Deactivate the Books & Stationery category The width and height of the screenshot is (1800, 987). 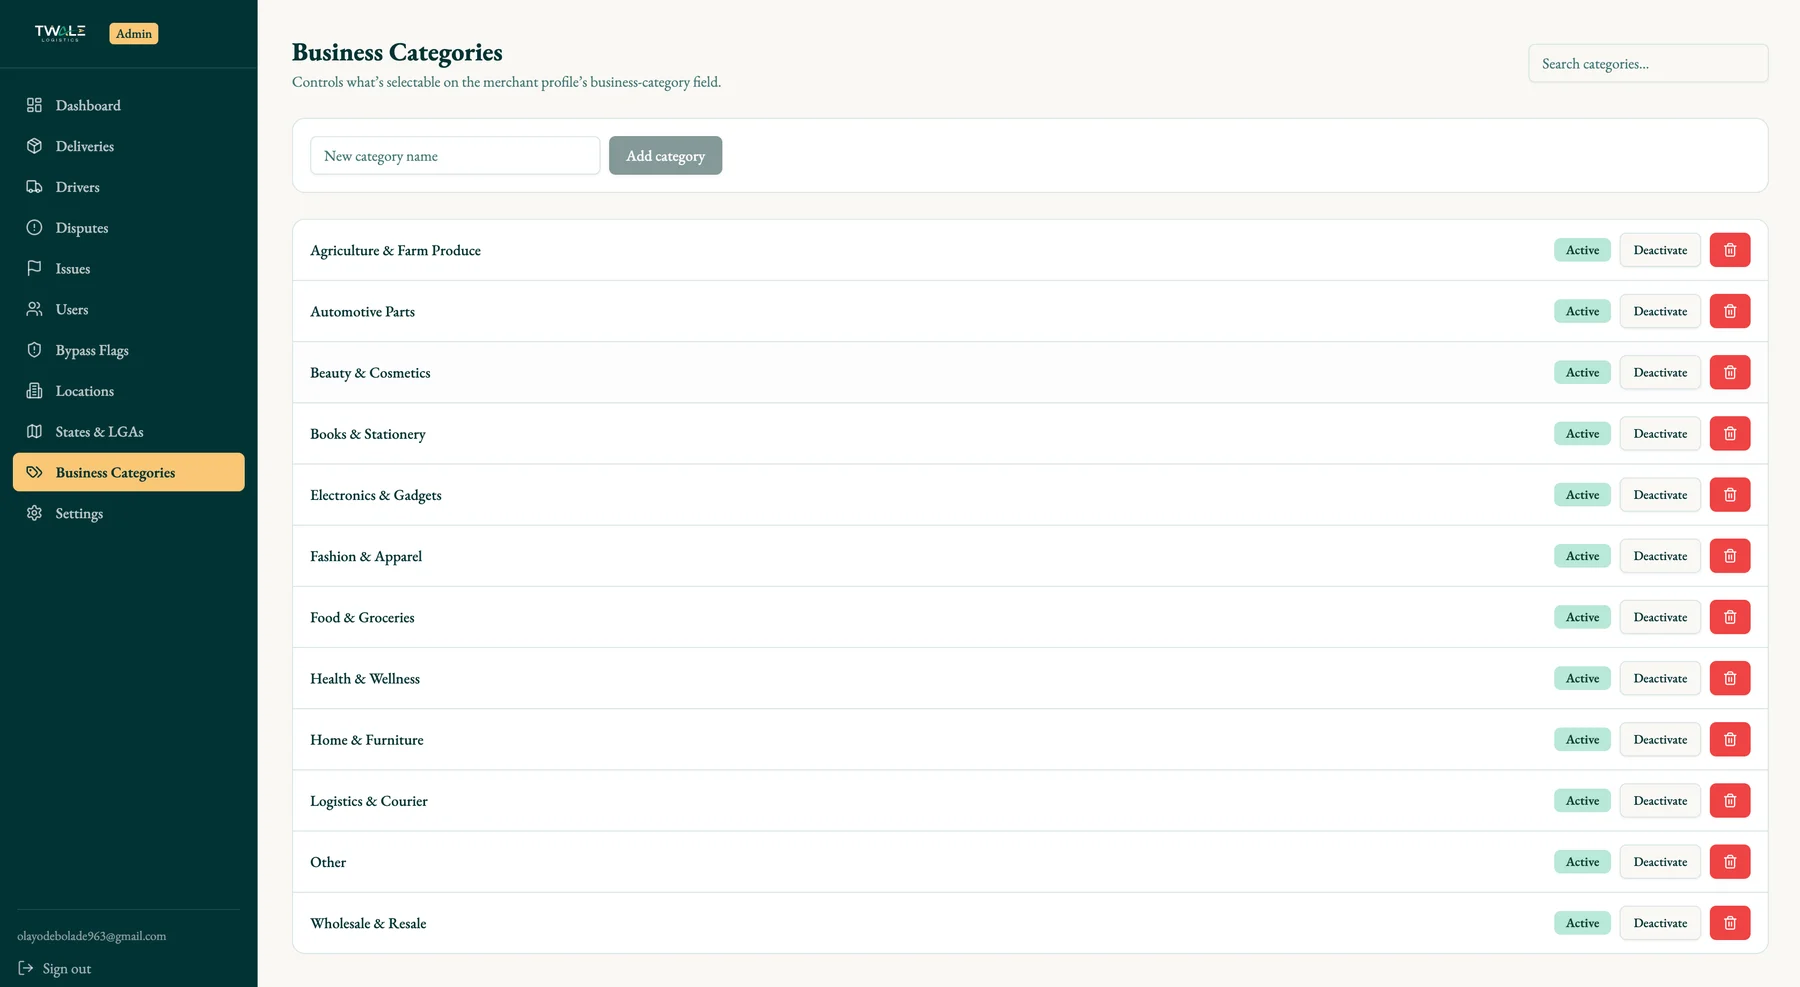[1660, 433]
